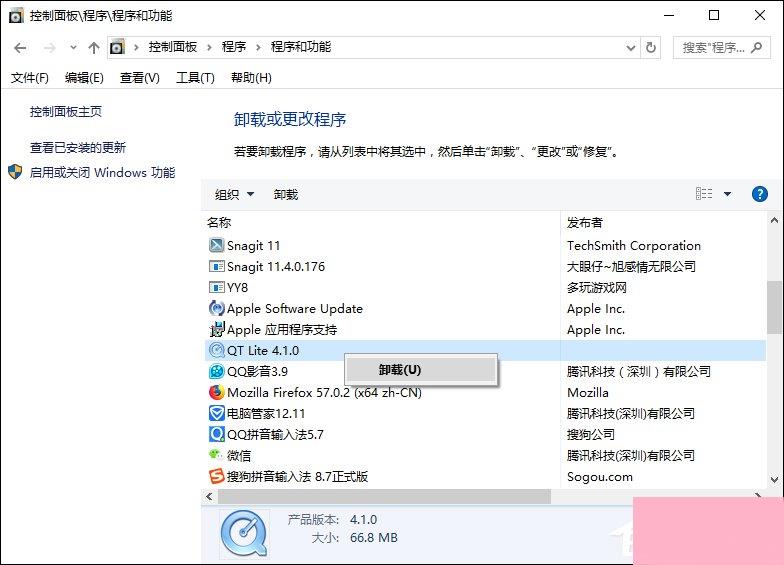Viewport: 784px width, 565px height.
Task: Choose 卸载(U) in the context menu
Action: point(421,370)
